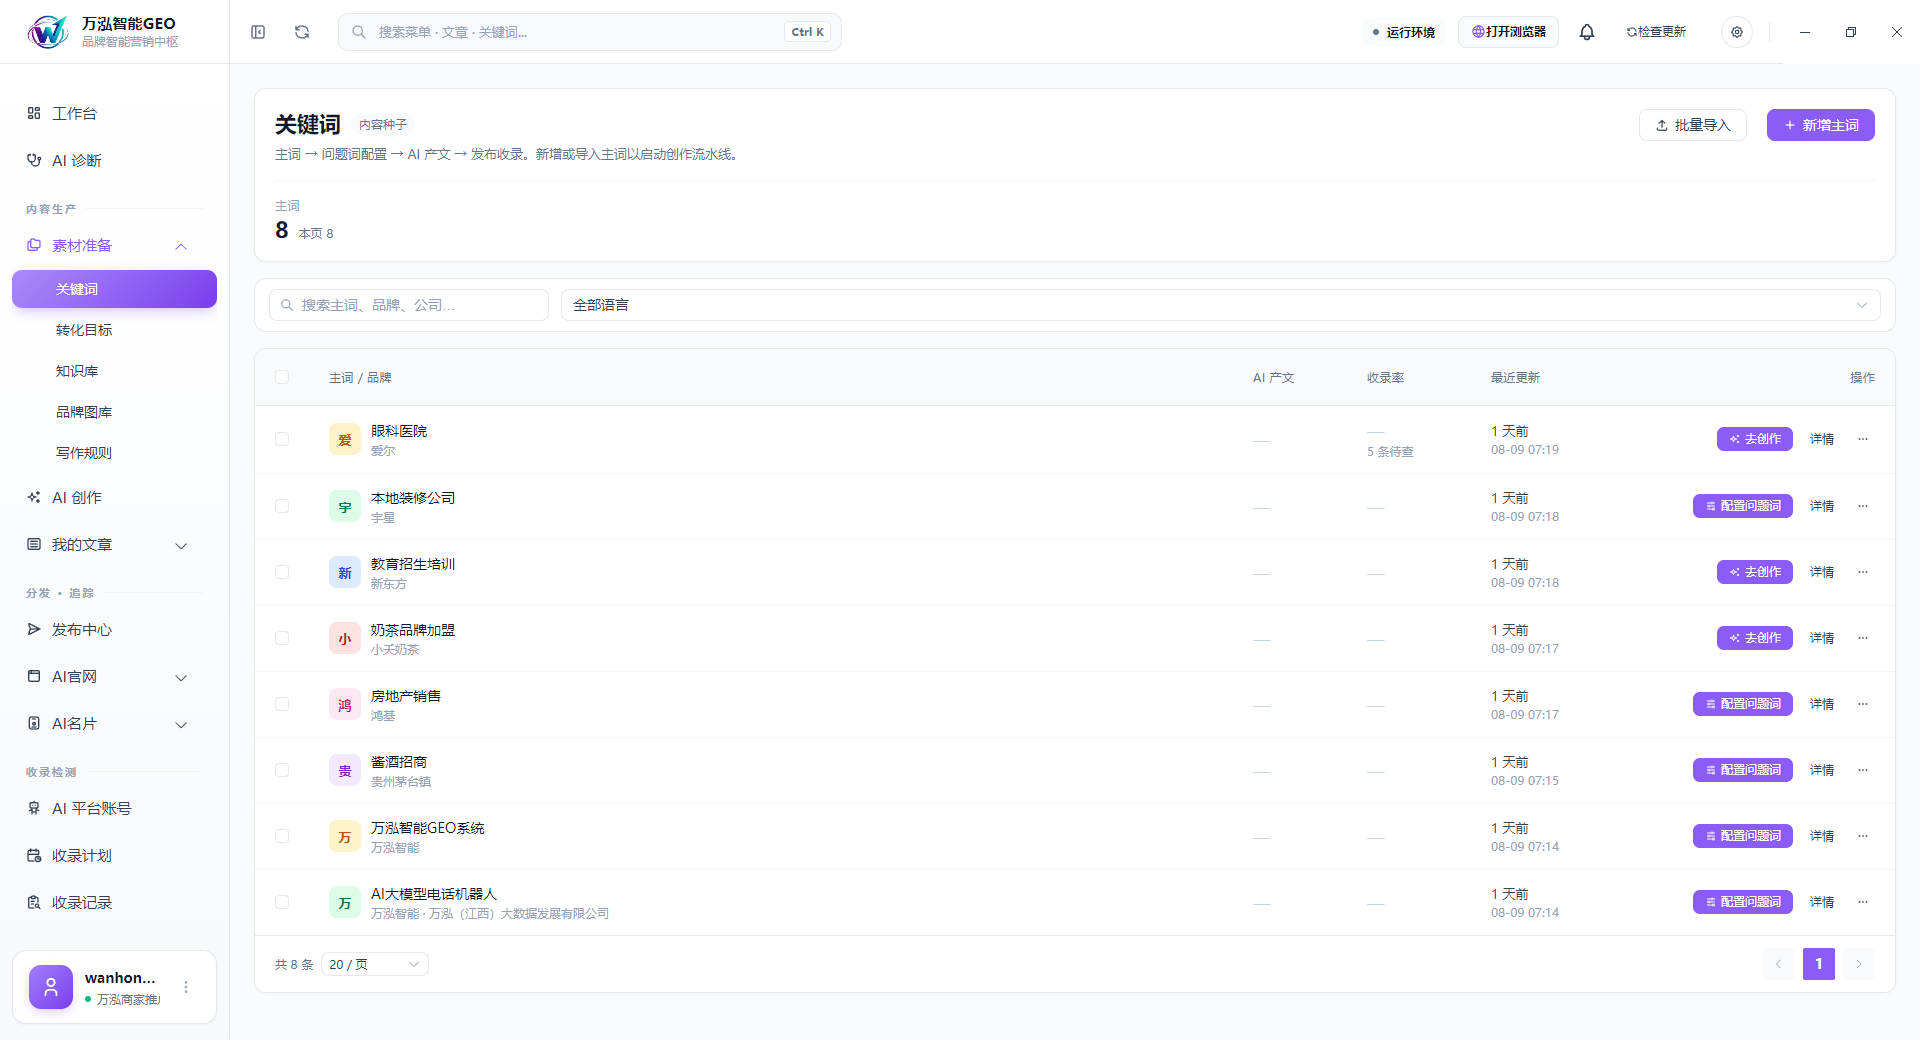Screen dimensions: 1920x1040
Task: Check the 酱酒招商 row checkbox
Action: point(282,770)
